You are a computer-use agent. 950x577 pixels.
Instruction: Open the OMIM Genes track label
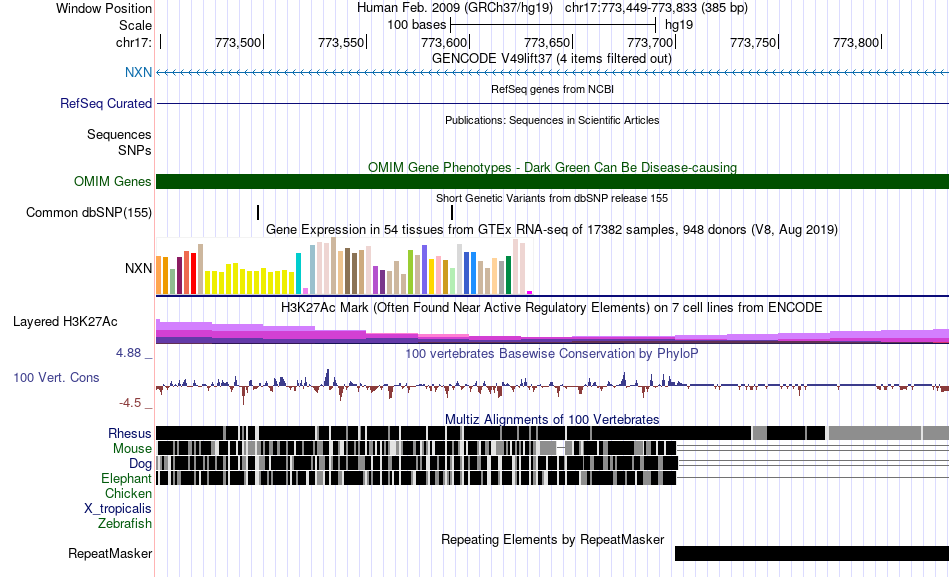113,181
